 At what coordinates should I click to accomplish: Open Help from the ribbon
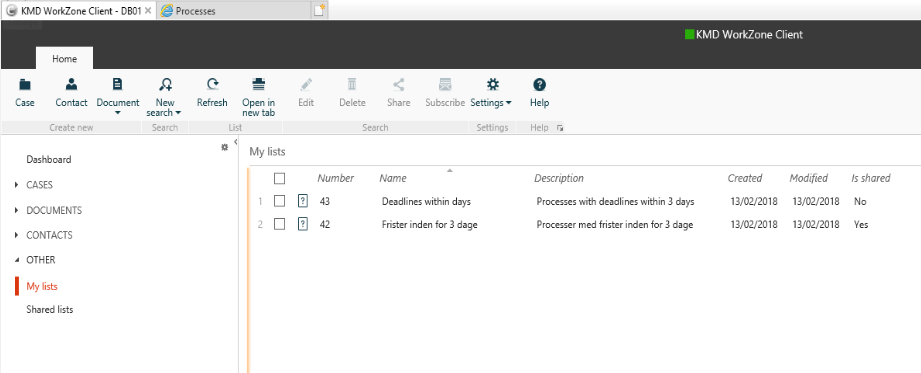(539, 93)
